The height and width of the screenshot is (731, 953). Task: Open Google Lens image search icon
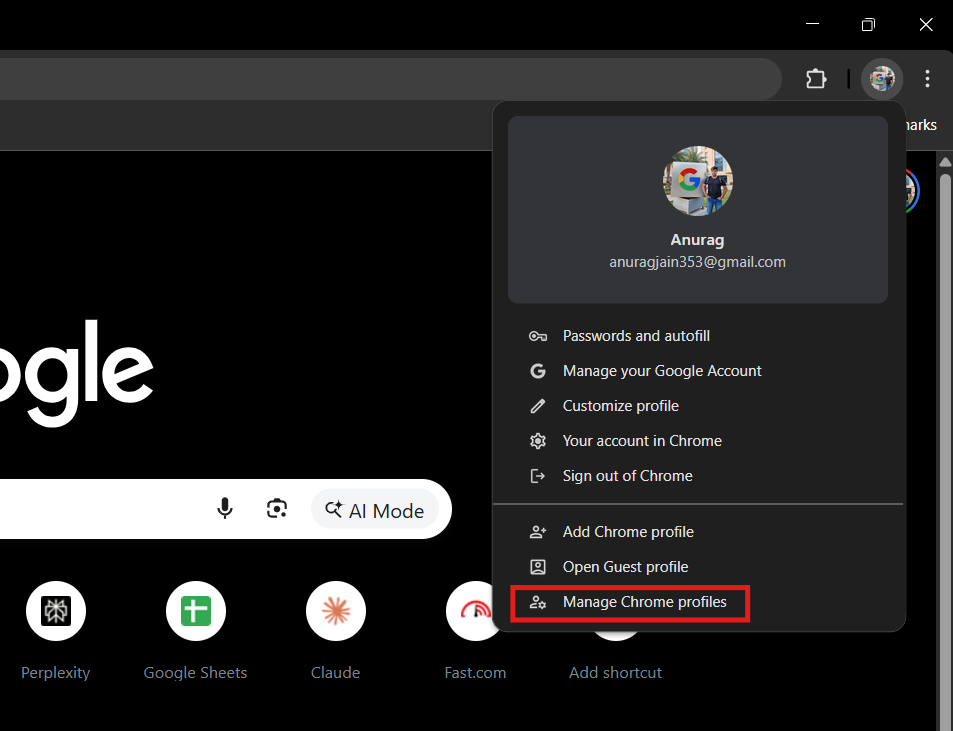pyautogui.click(x=277, y=509)
